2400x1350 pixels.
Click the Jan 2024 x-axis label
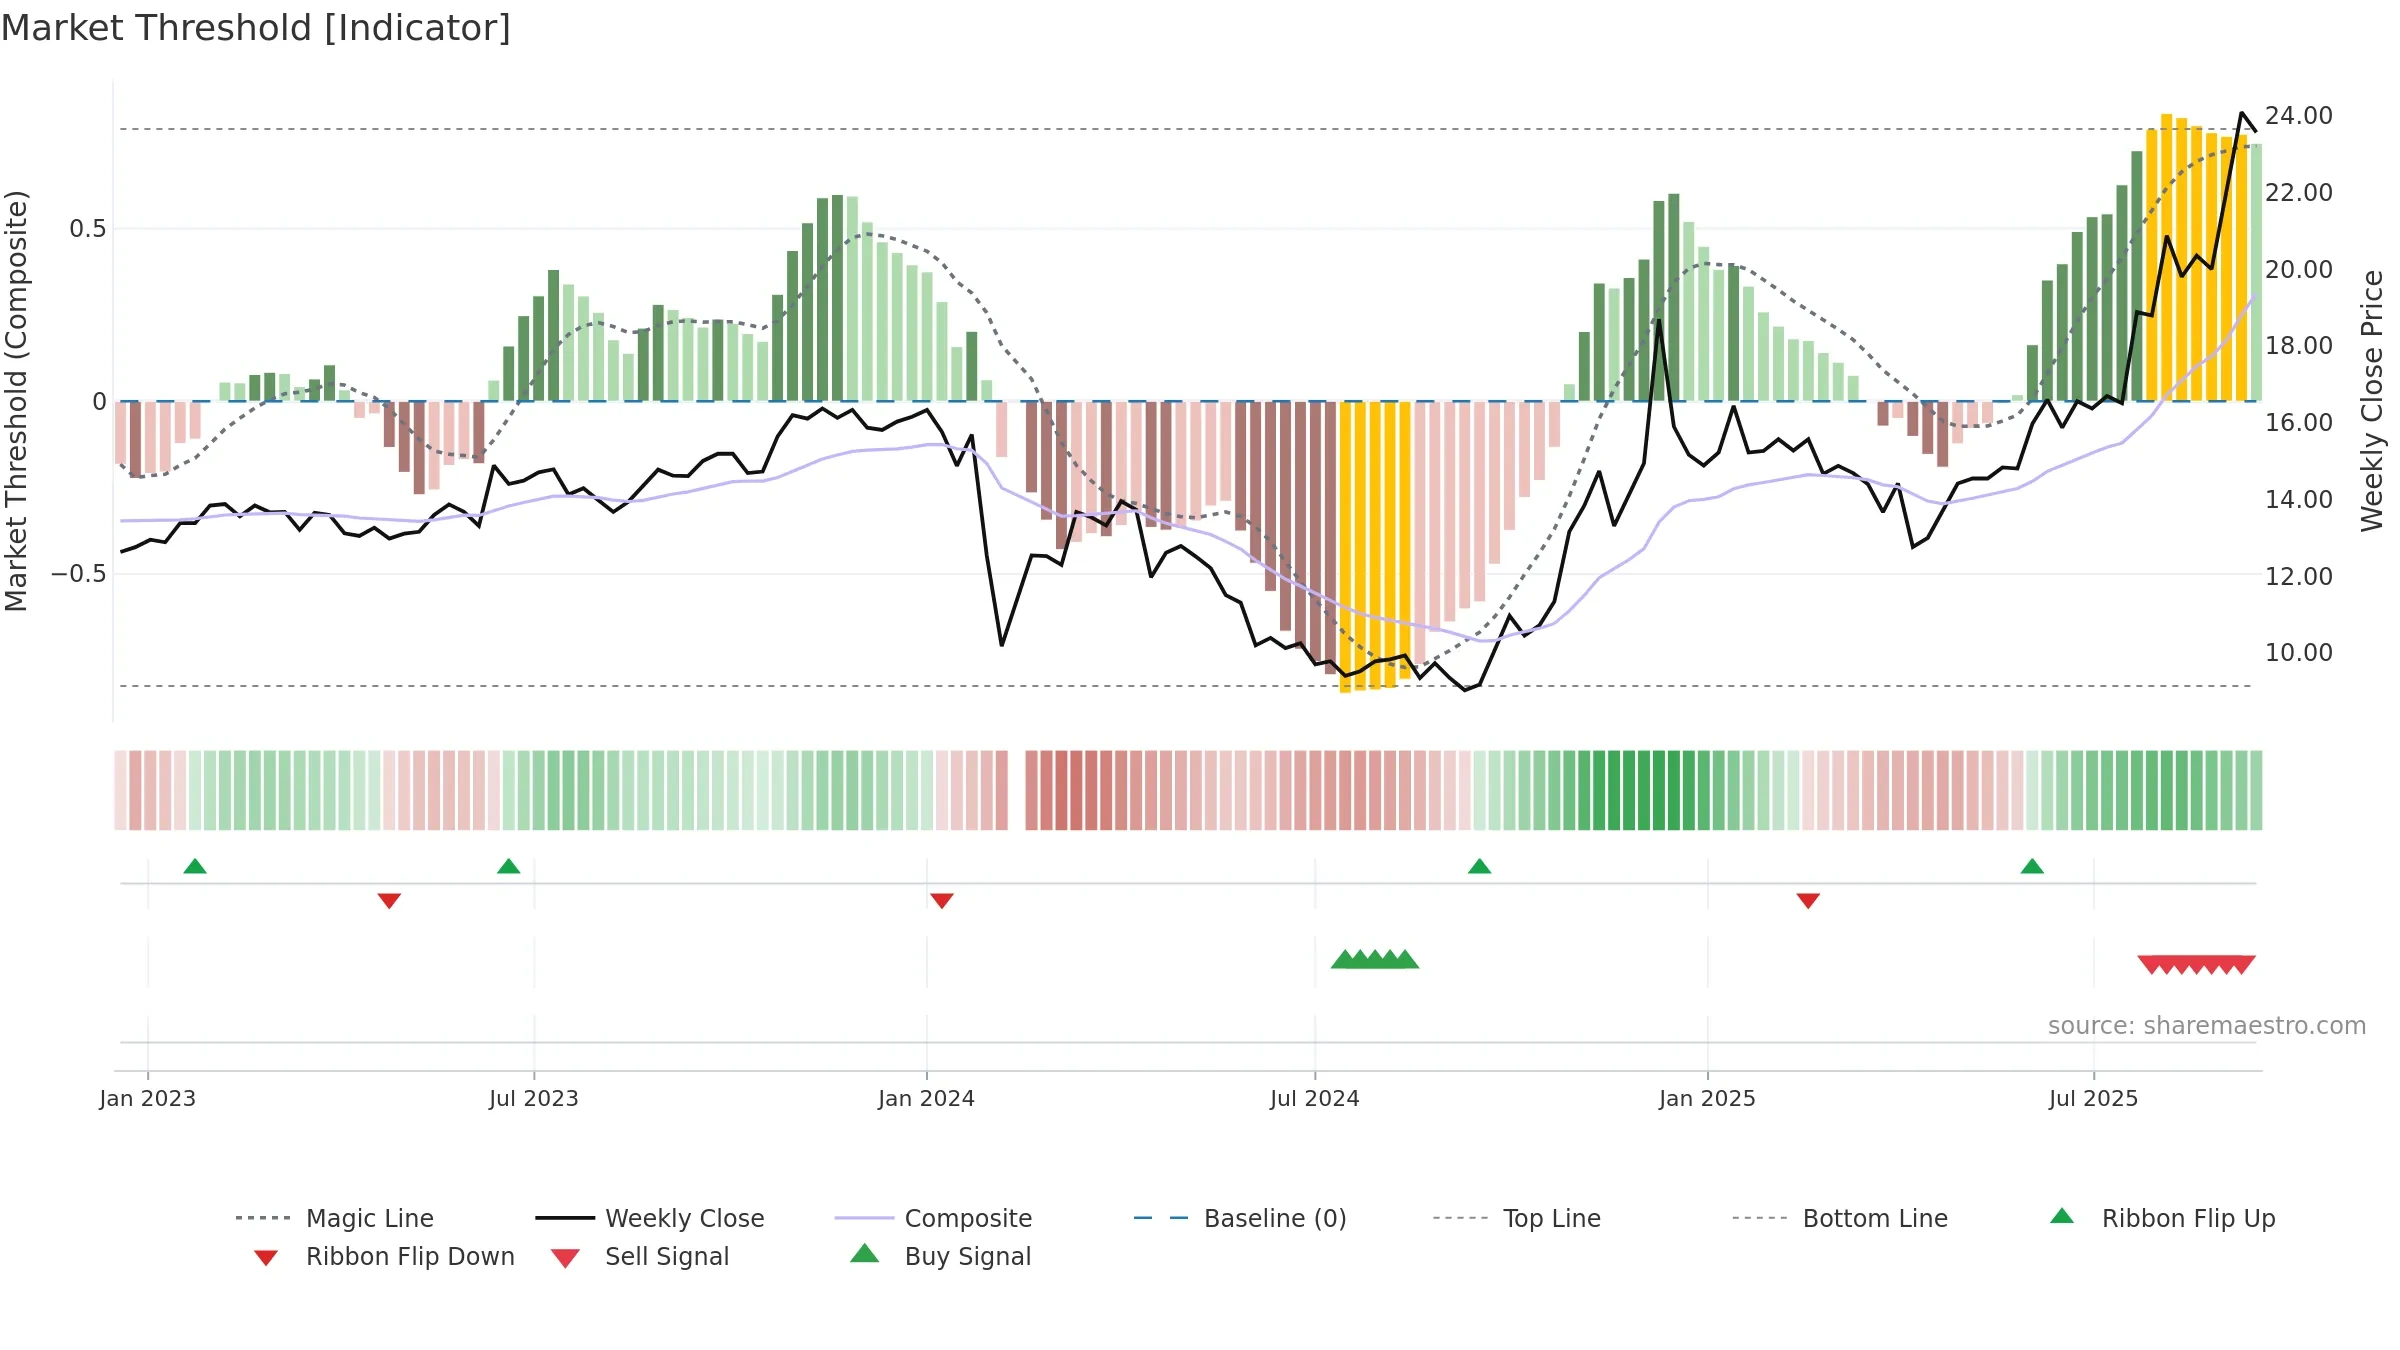(x=927, y=1098)
